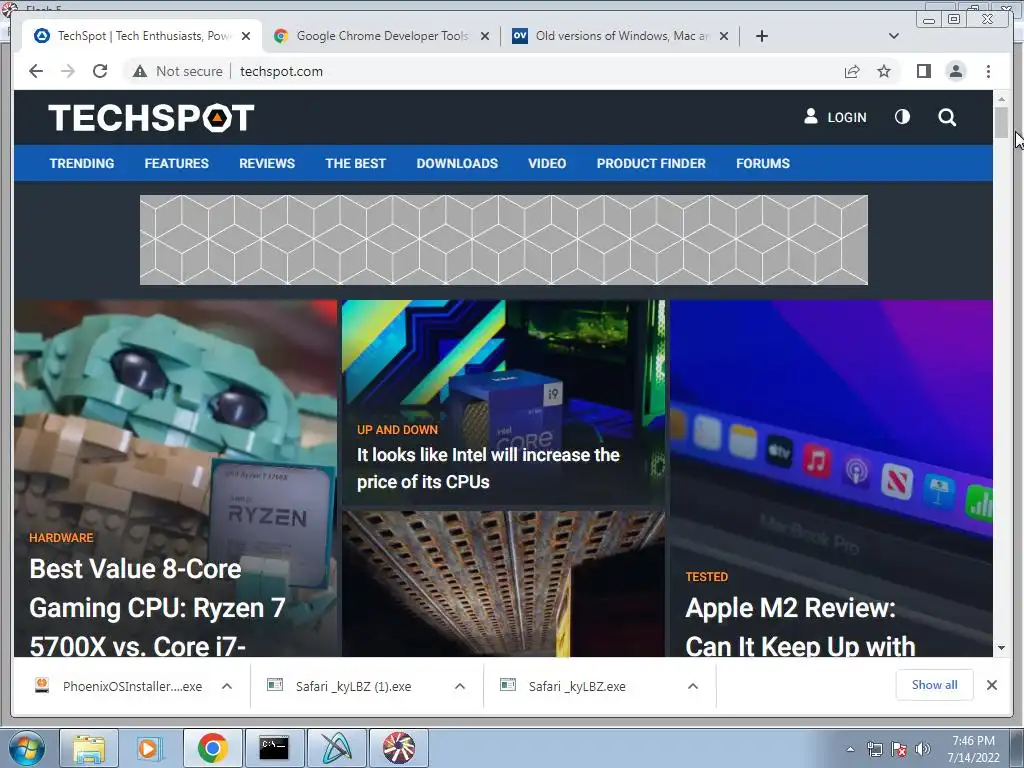This screenshot has width=1024, height=768.
Task: Click the vertical scrollbar thumb
Action: 1001,122
